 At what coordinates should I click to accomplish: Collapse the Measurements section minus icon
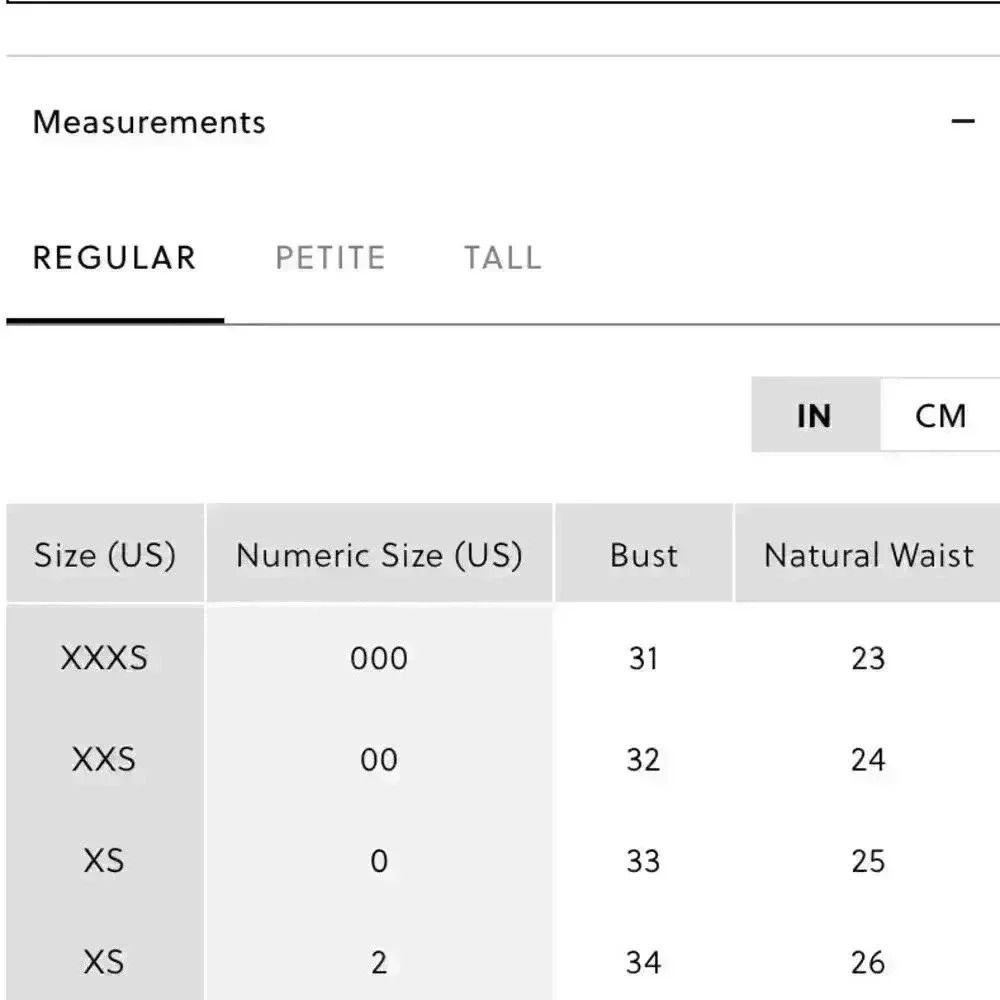(962, 121)
